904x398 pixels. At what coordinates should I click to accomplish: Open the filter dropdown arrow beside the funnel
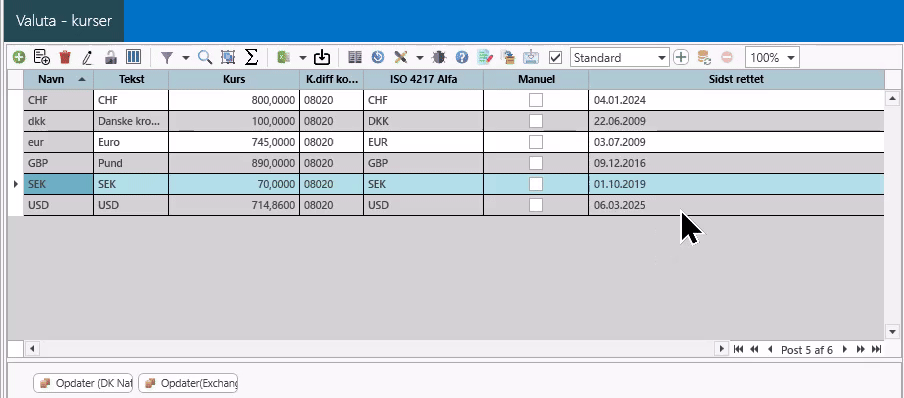[x=186, y=57]
